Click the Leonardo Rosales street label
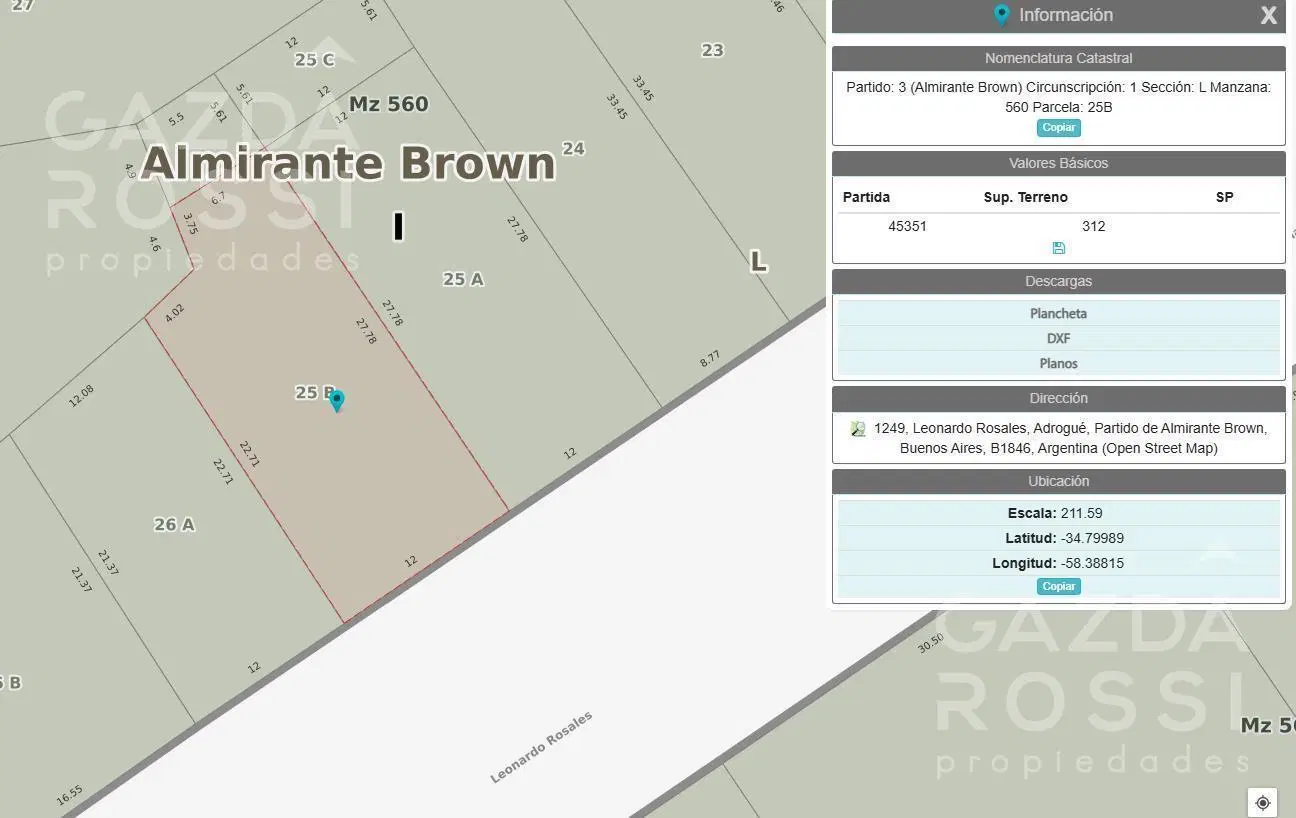 541,747
